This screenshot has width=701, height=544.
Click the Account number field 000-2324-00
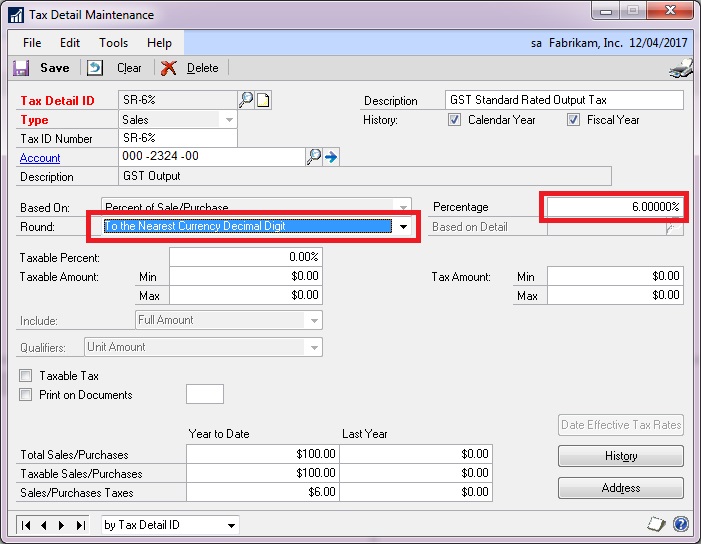212,156
